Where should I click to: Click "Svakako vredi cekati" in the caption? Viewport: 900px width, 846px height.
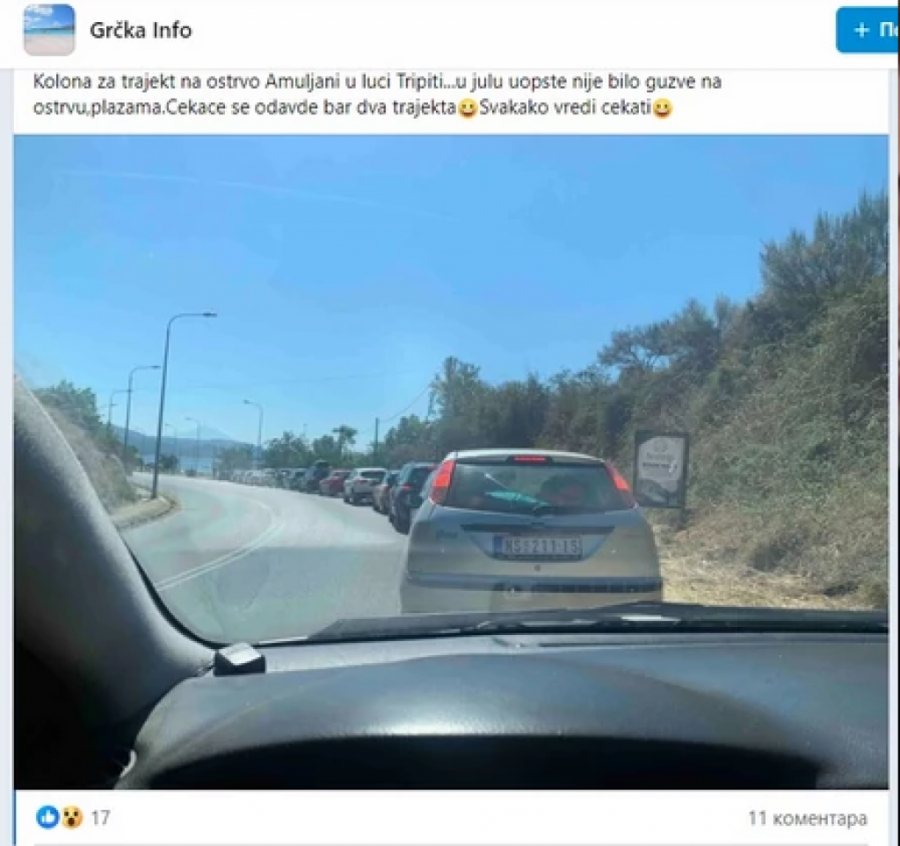(565, 107)
